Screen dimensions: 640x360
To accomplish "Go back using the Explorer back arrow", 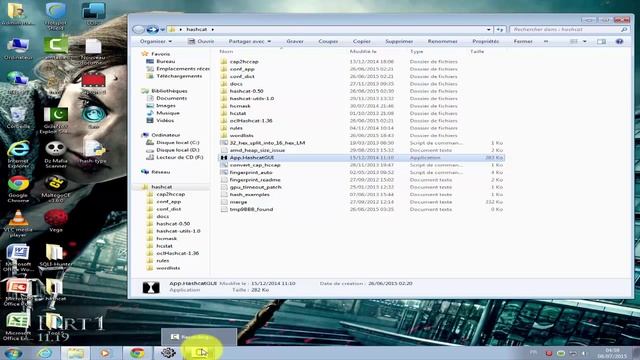I will pyautogui.click(x=138, y=29).
